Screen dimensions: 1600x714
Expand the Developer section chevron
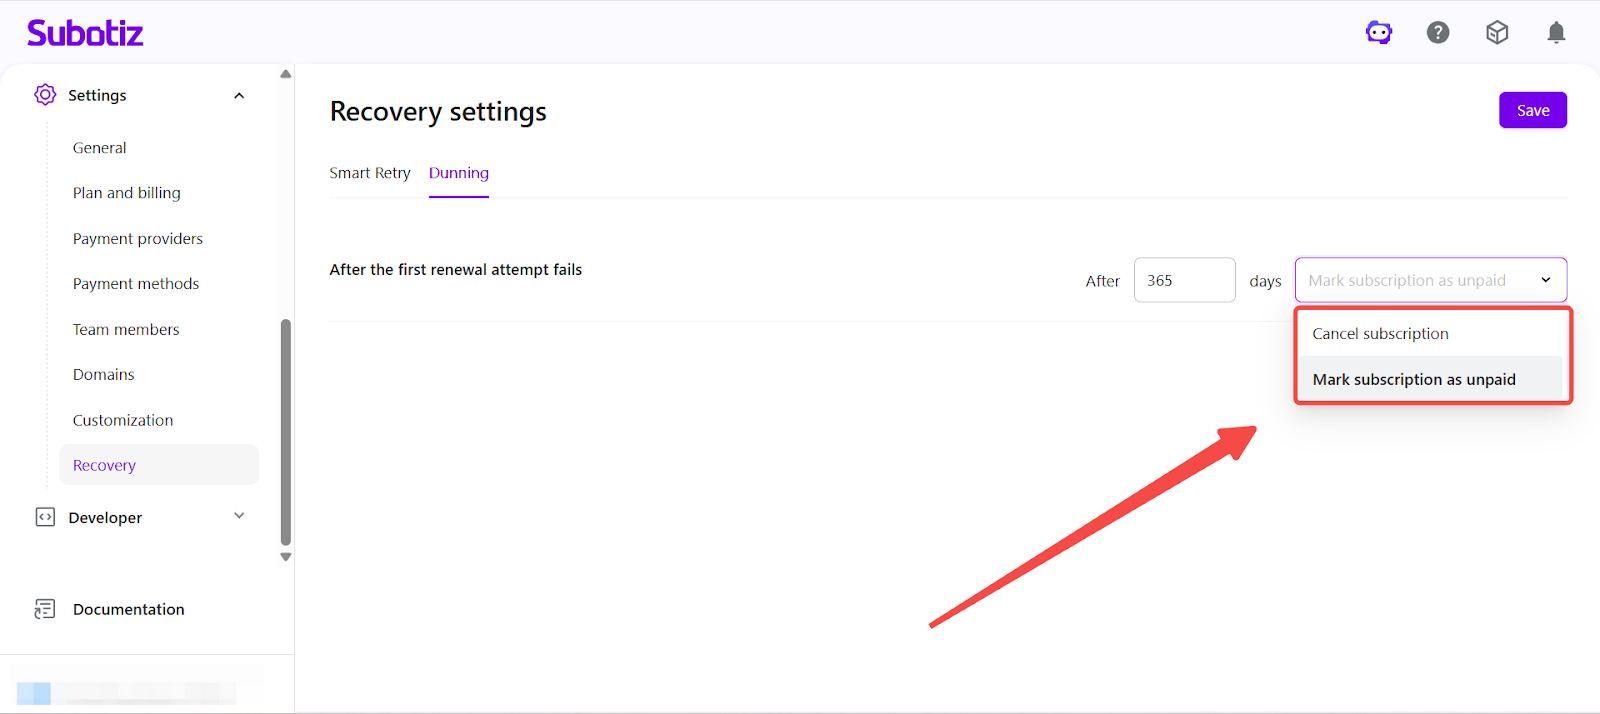point(239,516)
